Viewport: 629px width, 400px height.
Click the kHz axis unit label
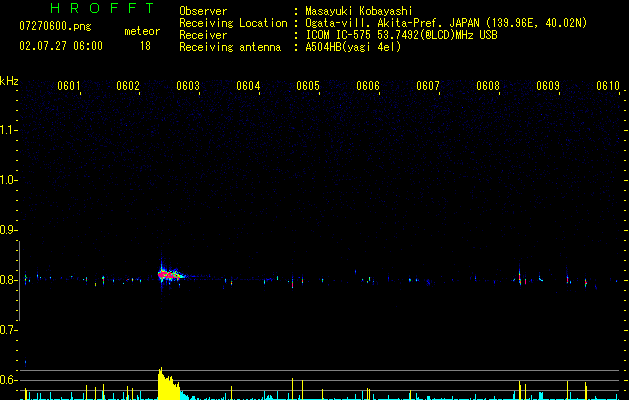pos(9,81)
